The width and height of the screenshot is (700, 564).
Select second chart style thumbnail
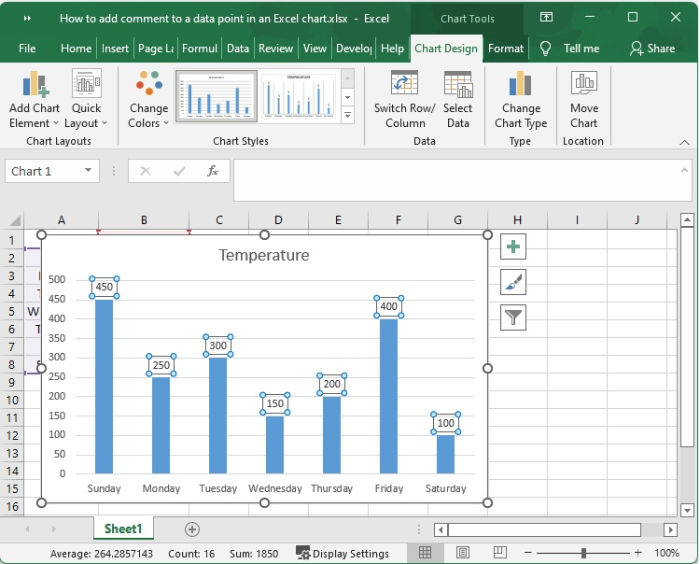tap(298, 96)
